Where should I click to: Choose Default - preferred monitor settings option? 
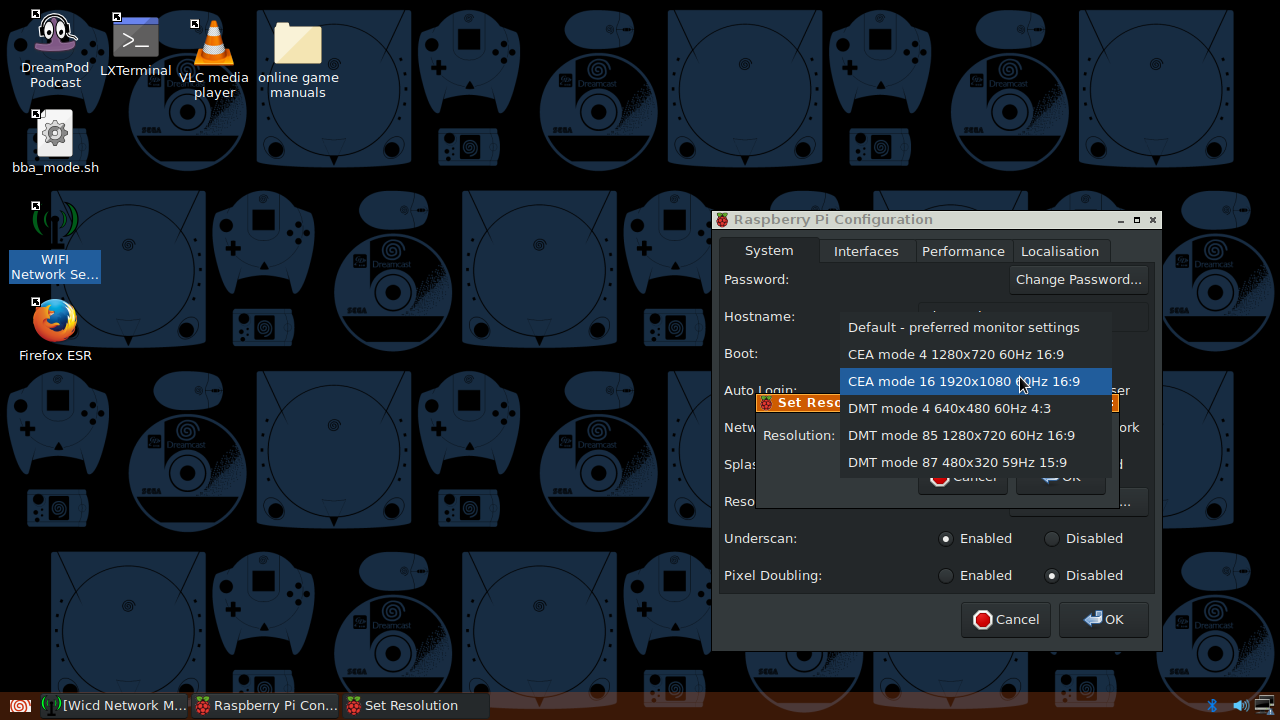976,327
